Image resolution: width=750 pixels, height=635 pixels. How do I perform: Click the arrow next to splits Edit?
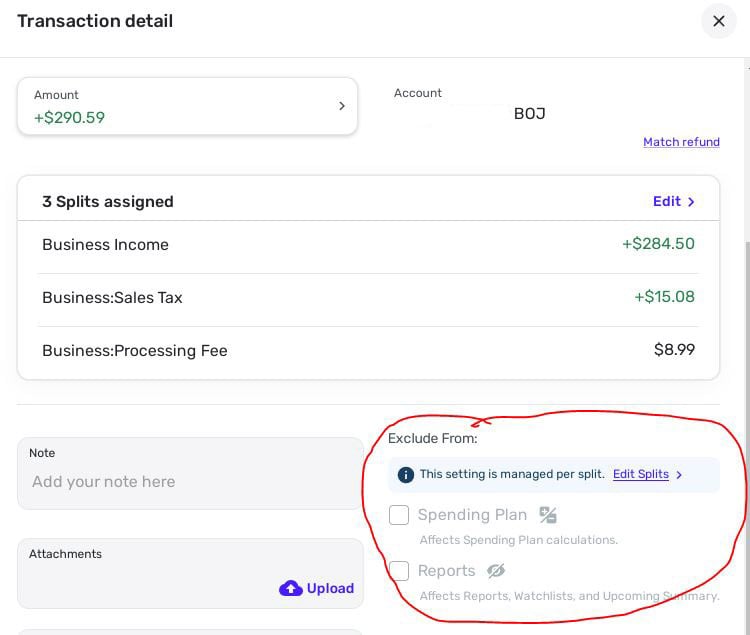pyautogui.click(x=692, y=202)
